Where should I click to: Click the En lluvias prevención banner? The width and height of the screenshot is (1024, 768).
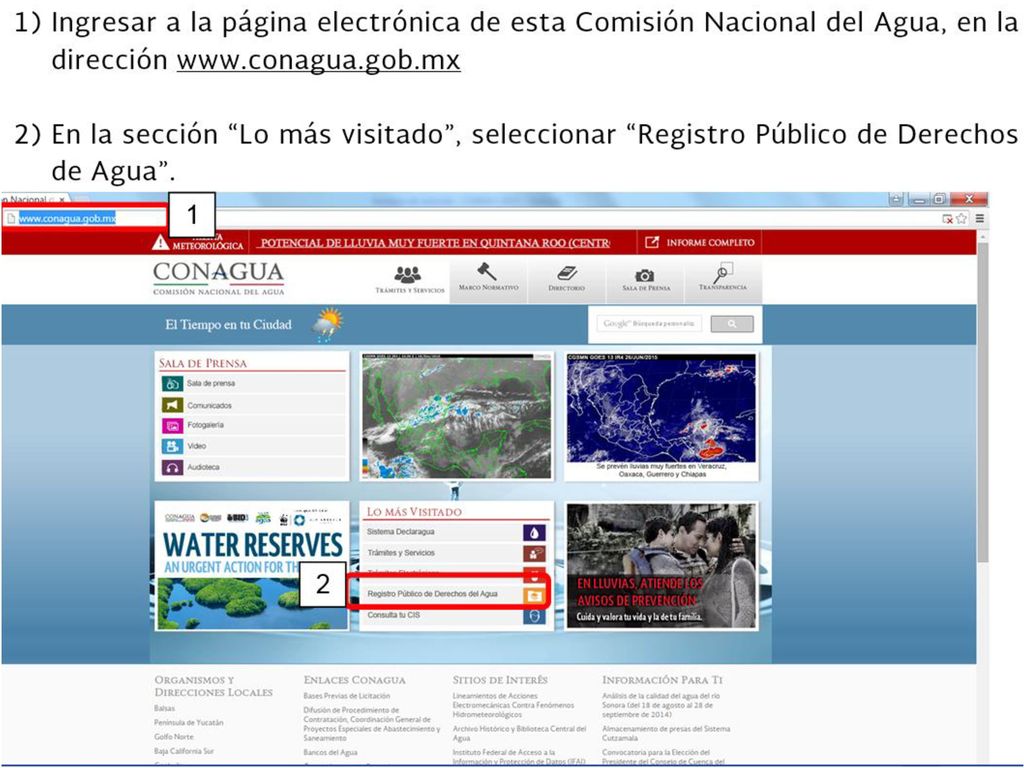pos(662,566)
